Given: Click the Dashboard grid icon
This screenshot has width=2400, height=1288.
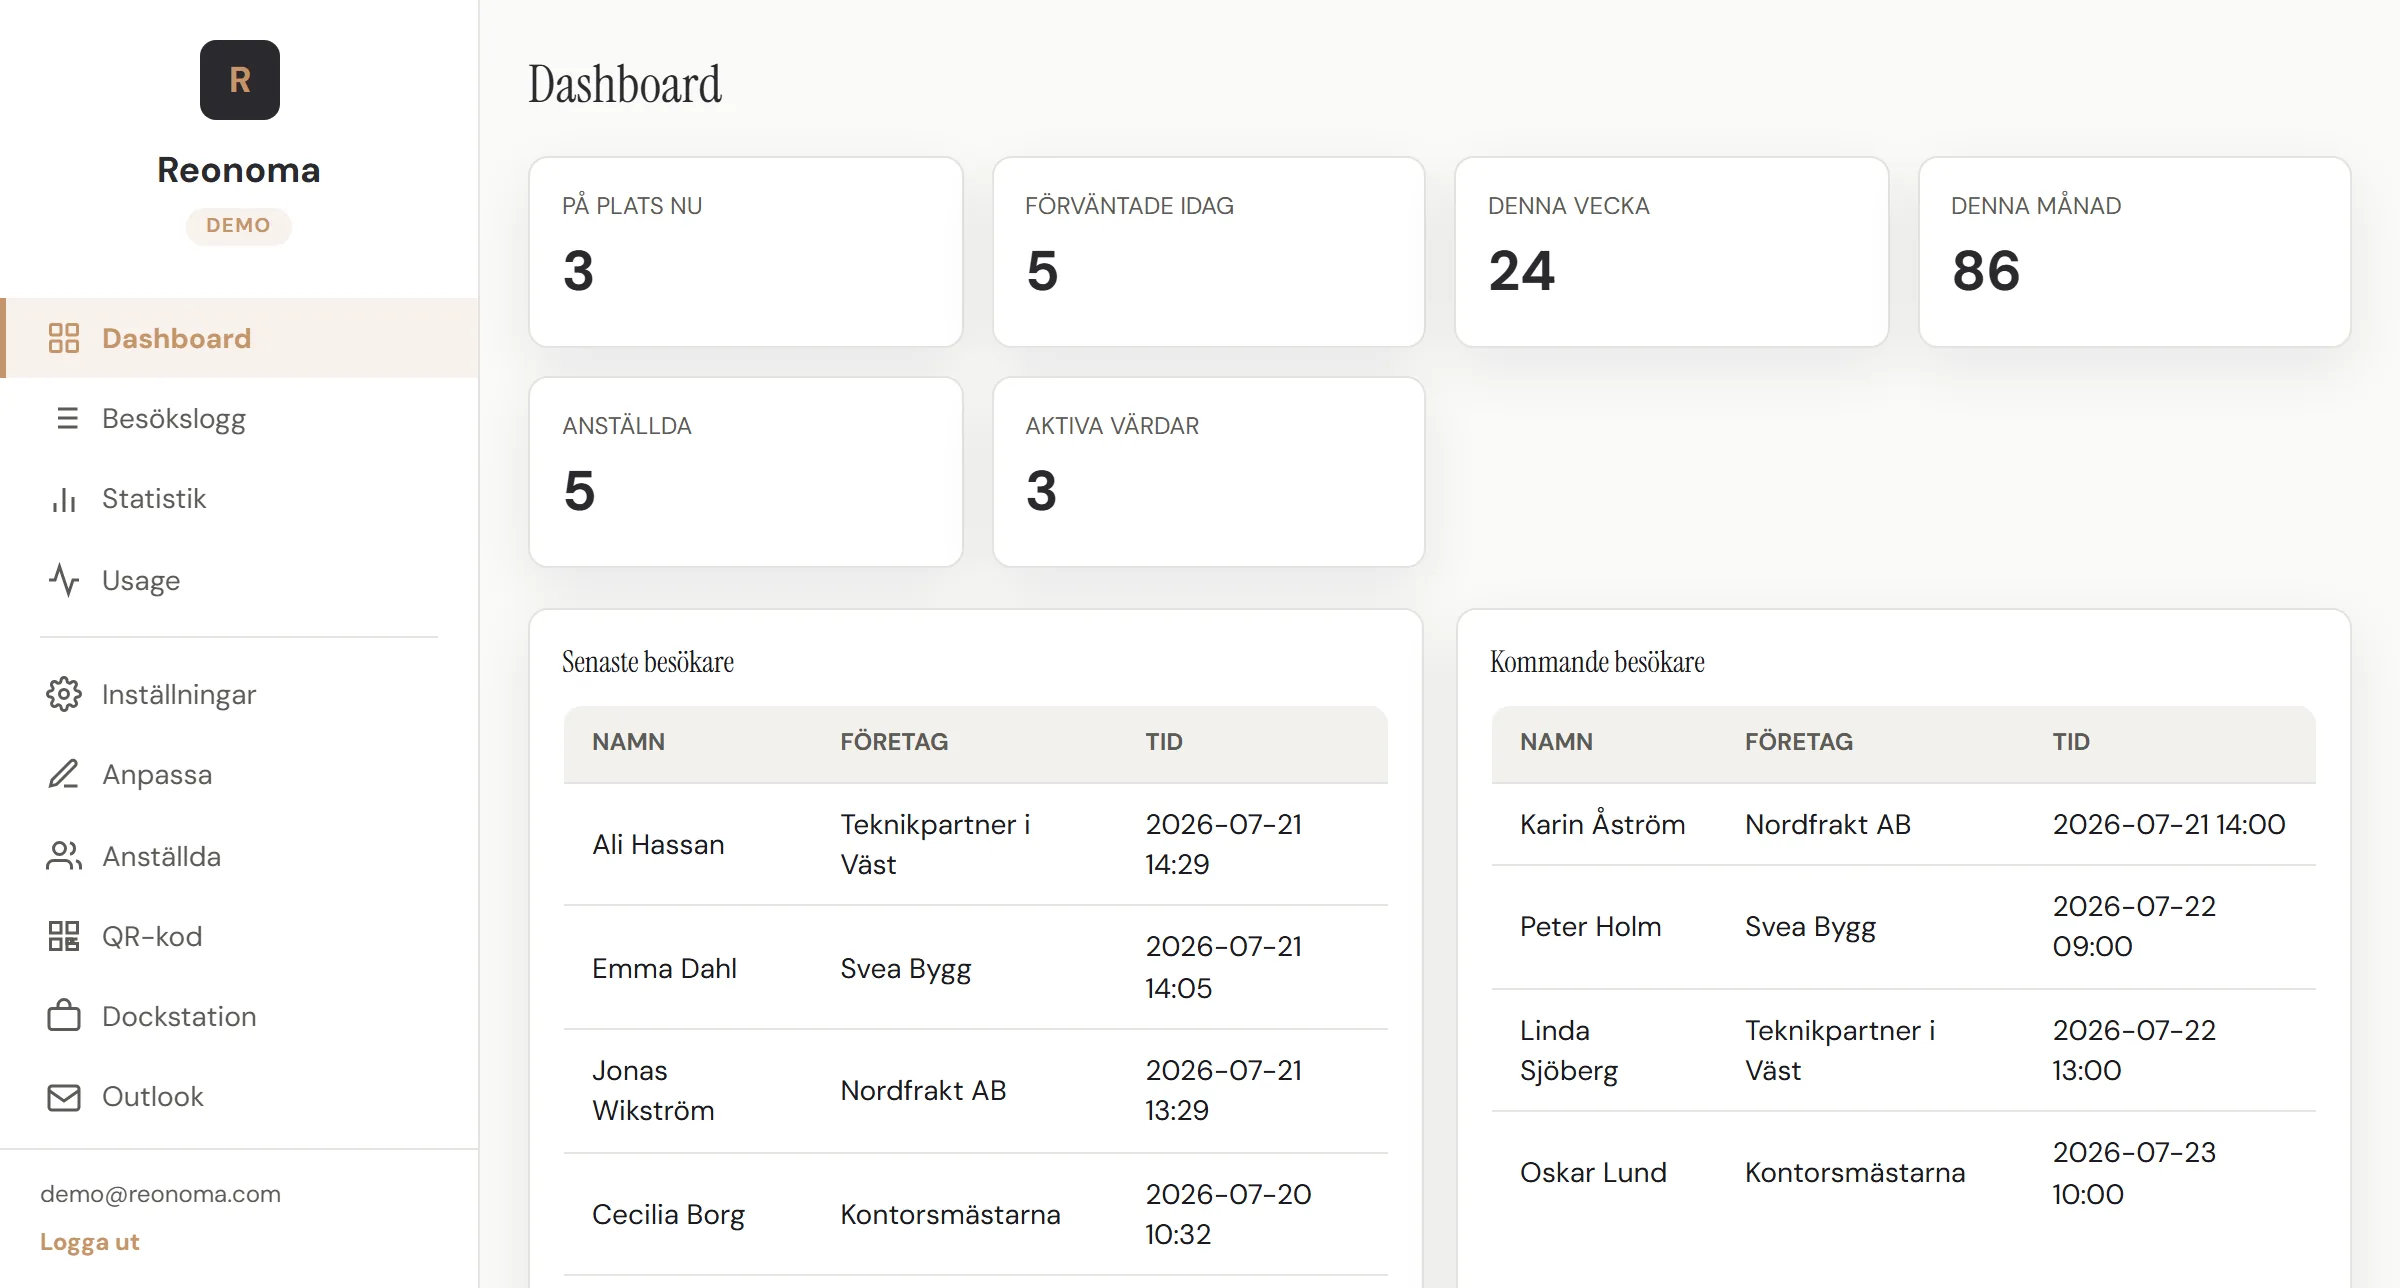Looking at the screenshot, I should [x=64, y=338].
